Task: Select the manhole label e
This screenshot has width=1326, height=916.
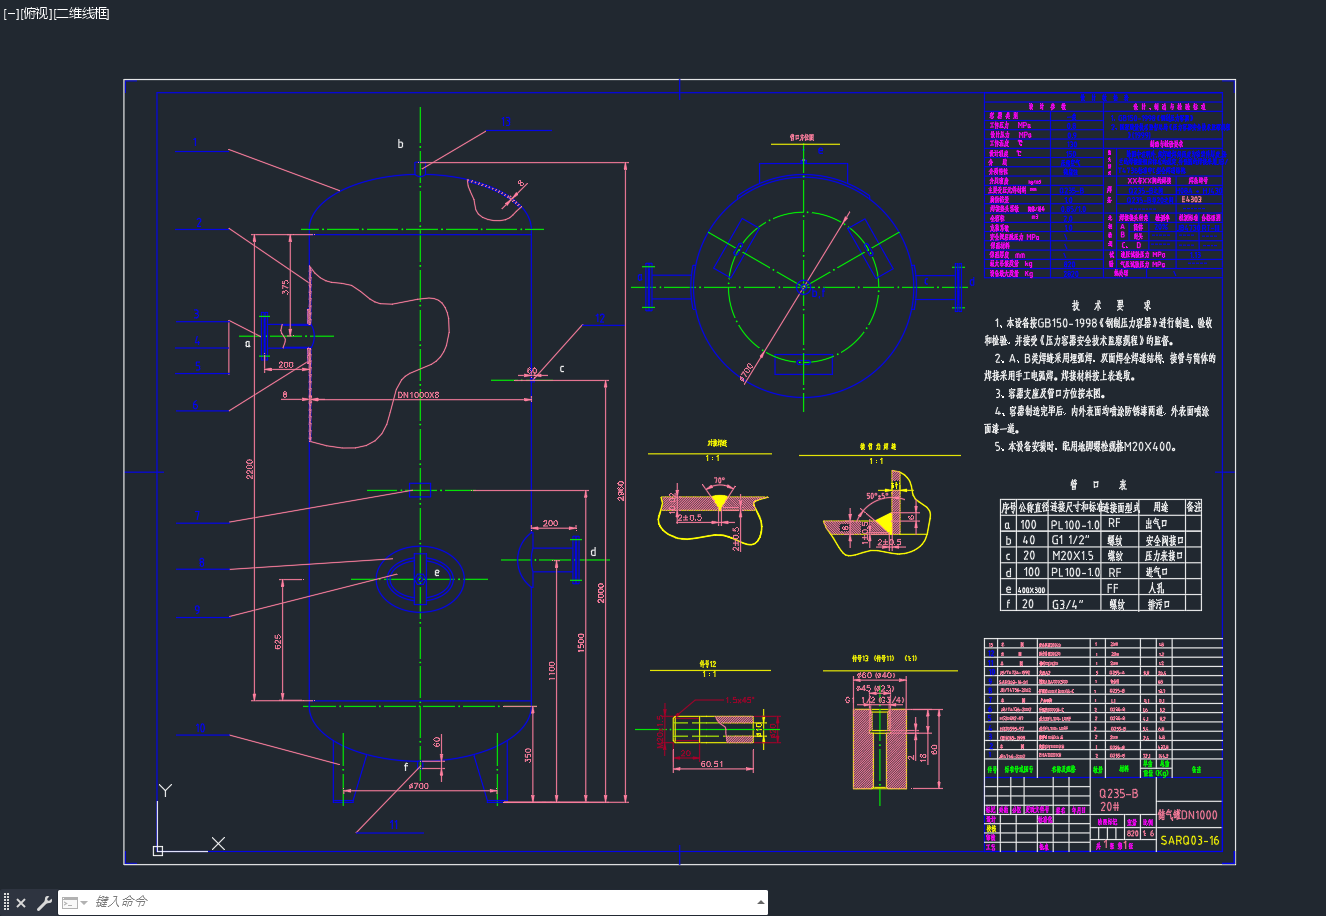Action: coord(437,573)
